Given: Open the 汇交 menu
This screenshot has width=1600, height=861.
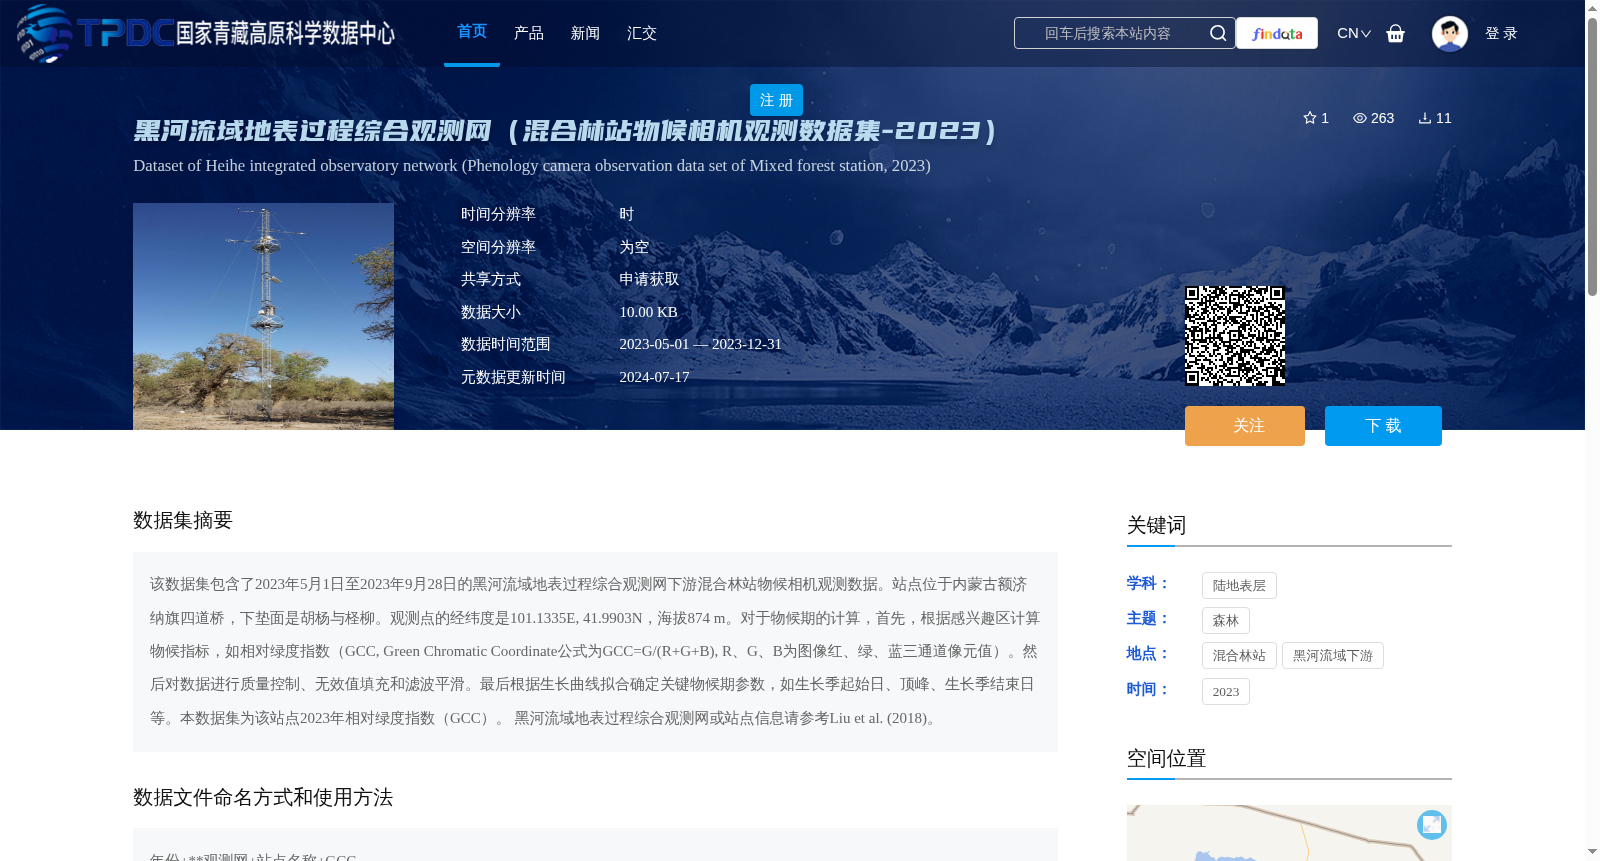Looking at the screenshot, I should 642,33.
